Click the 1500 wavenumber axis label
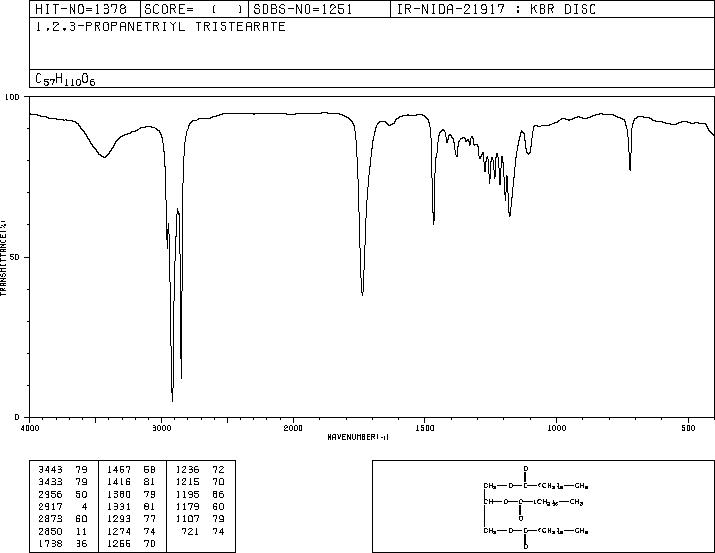Image resolution: width=715 pixels, height=553 pixels. point(425,428)
